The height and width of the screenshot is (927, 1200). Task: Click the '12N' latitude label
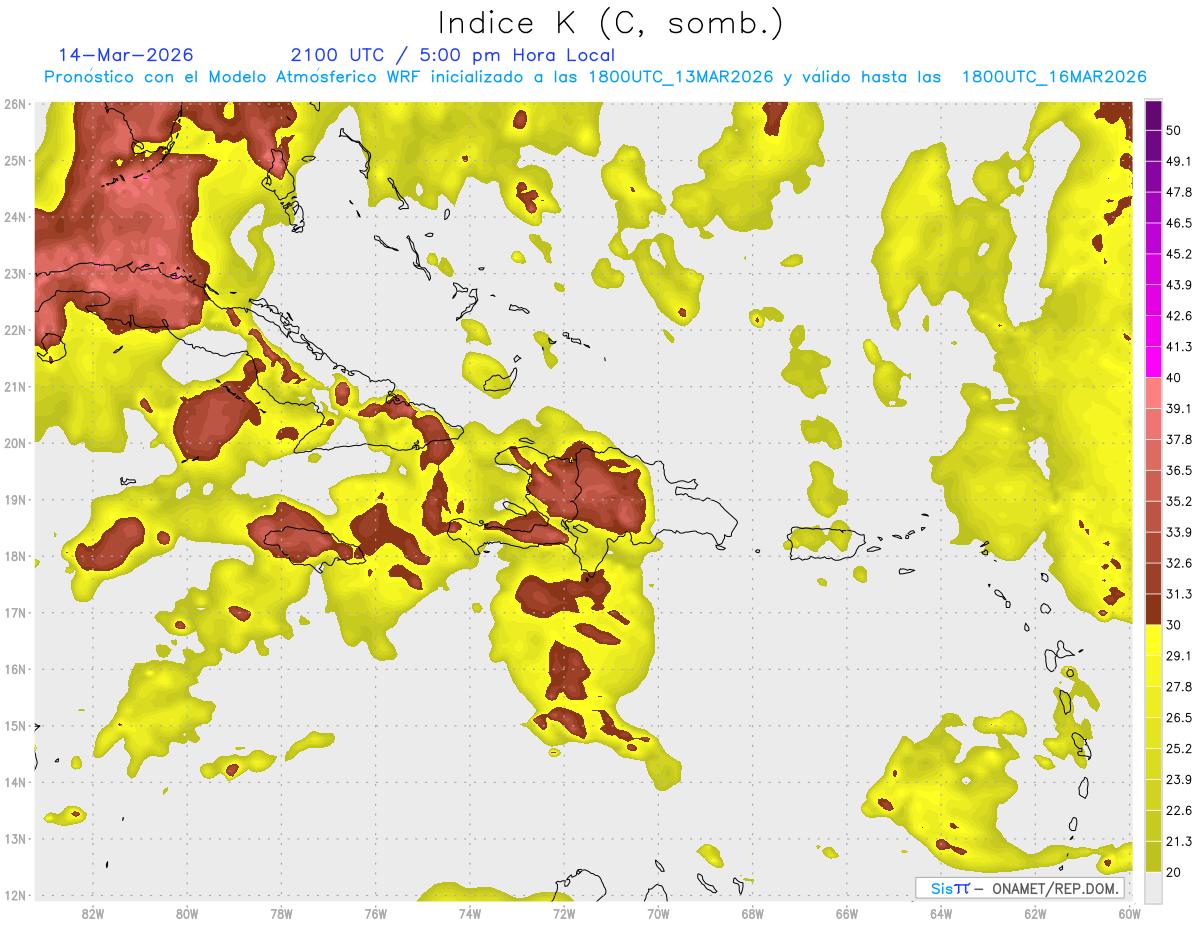tap(15, 895)
